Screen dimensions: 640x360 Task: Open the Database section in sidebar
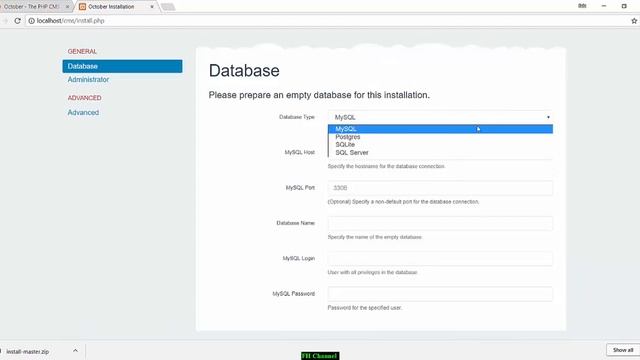pos(122,66)
